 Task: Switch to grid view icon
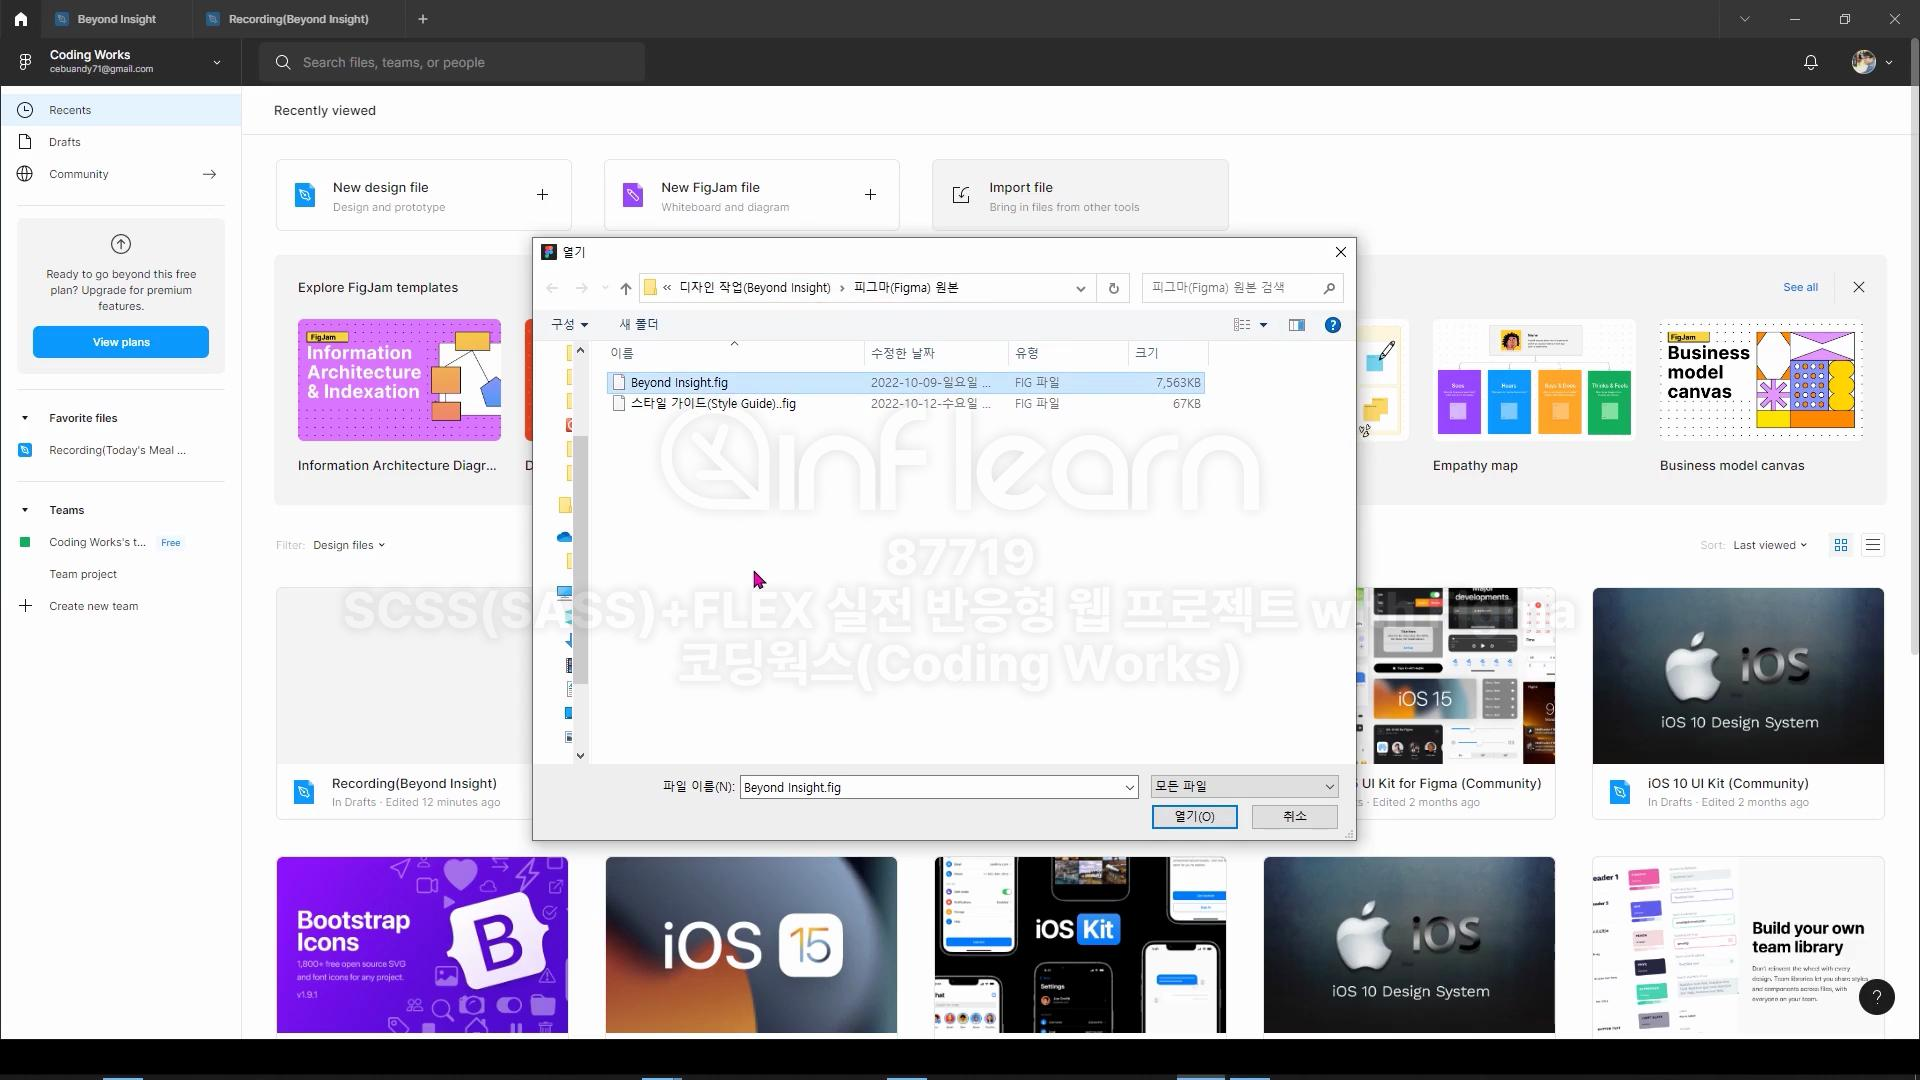point(1841,545)
